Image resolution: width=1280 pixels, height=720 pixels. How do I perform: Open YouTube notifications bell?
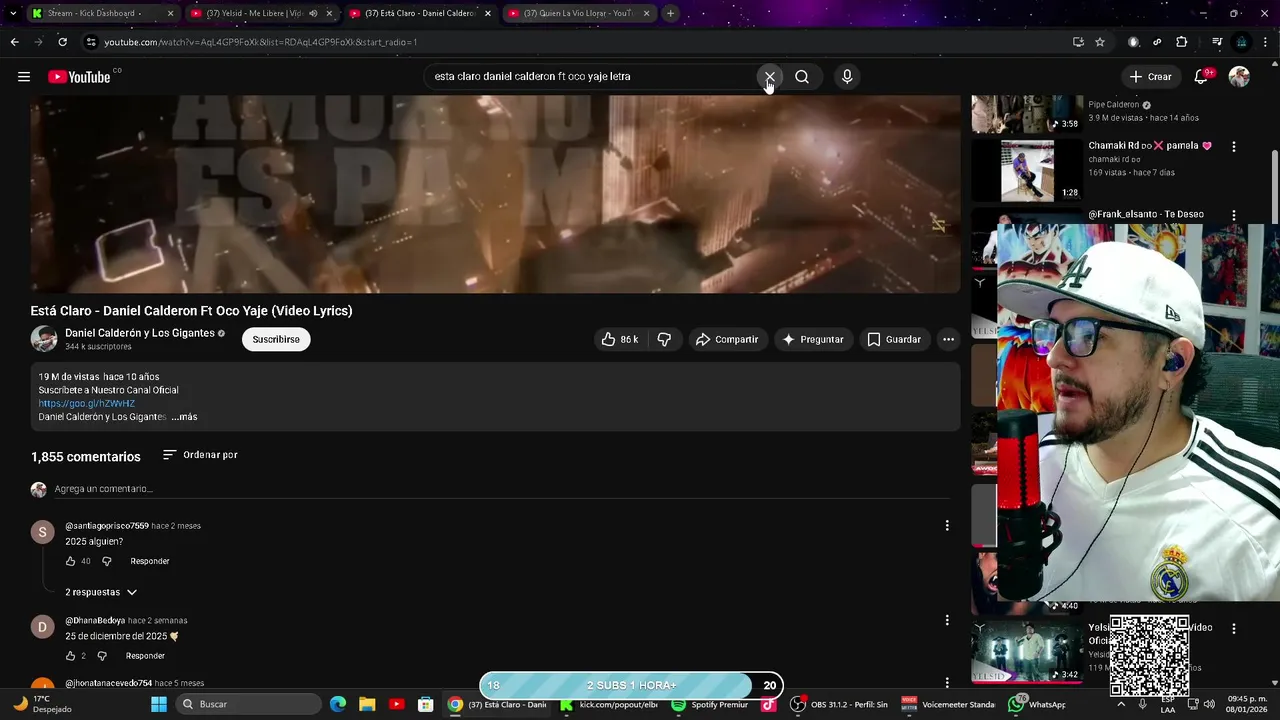1202,77
